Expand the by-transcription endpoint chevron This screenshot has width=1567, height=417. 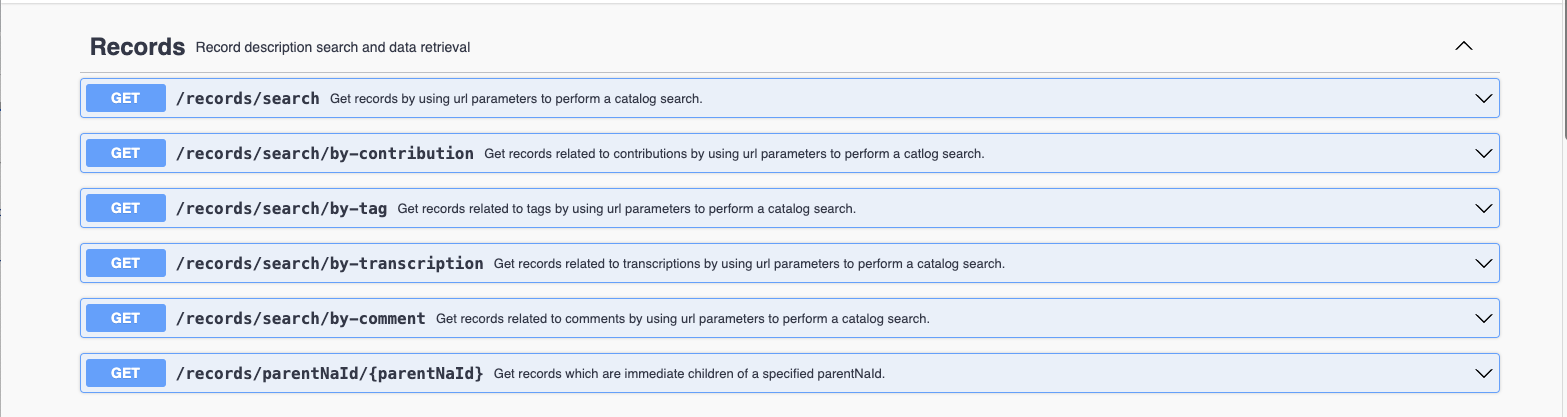click(x=1484, y=264)
